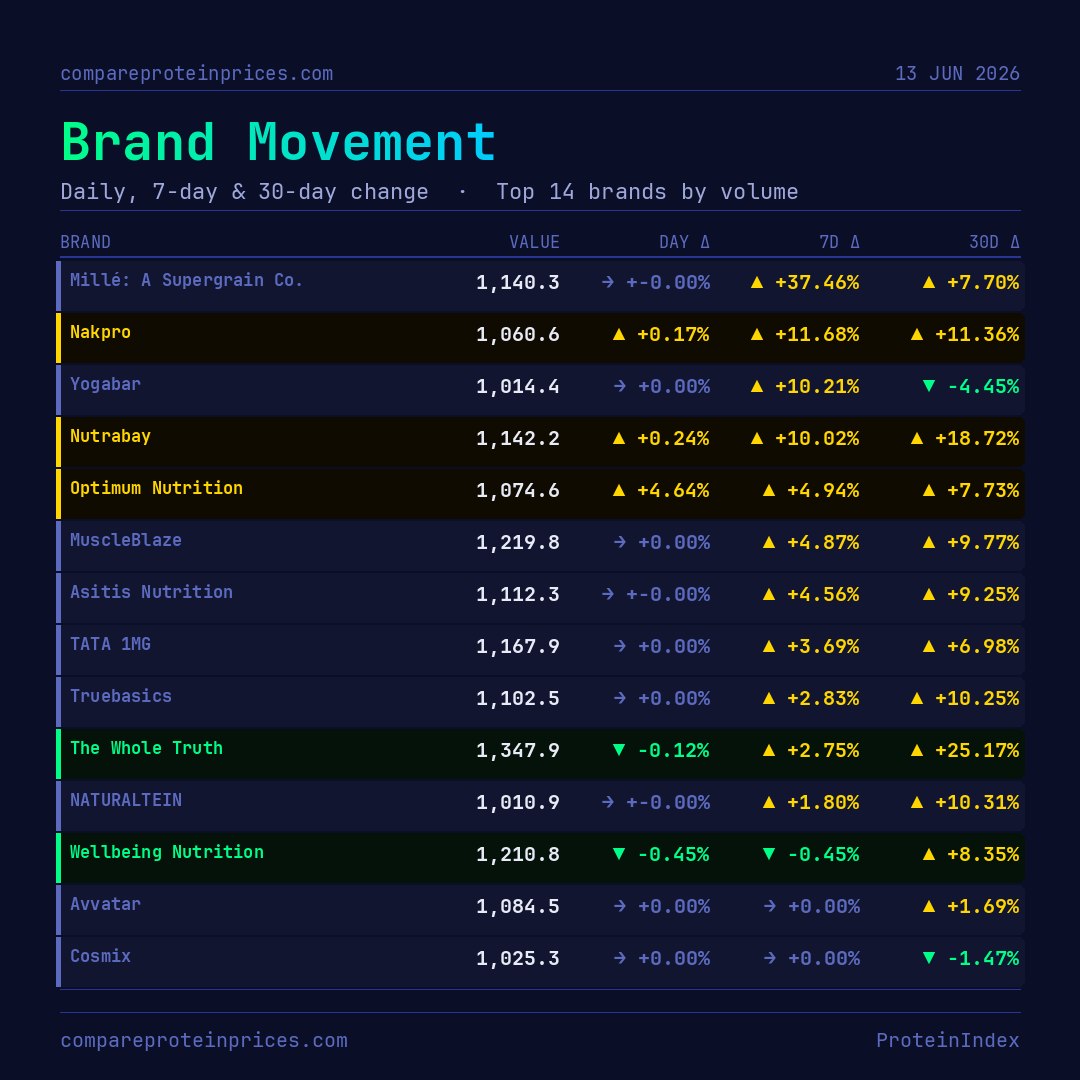Select the Nutrabay brand name
The height and width of the screenshot is (1080, 1080).
coord(110,436)
